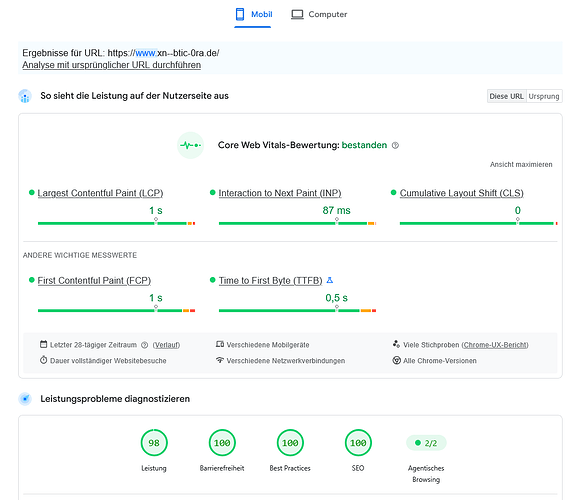Select the Diese URL toggle option
The image size is (579, 500).
pyautogui.click(x=506, y=96)
